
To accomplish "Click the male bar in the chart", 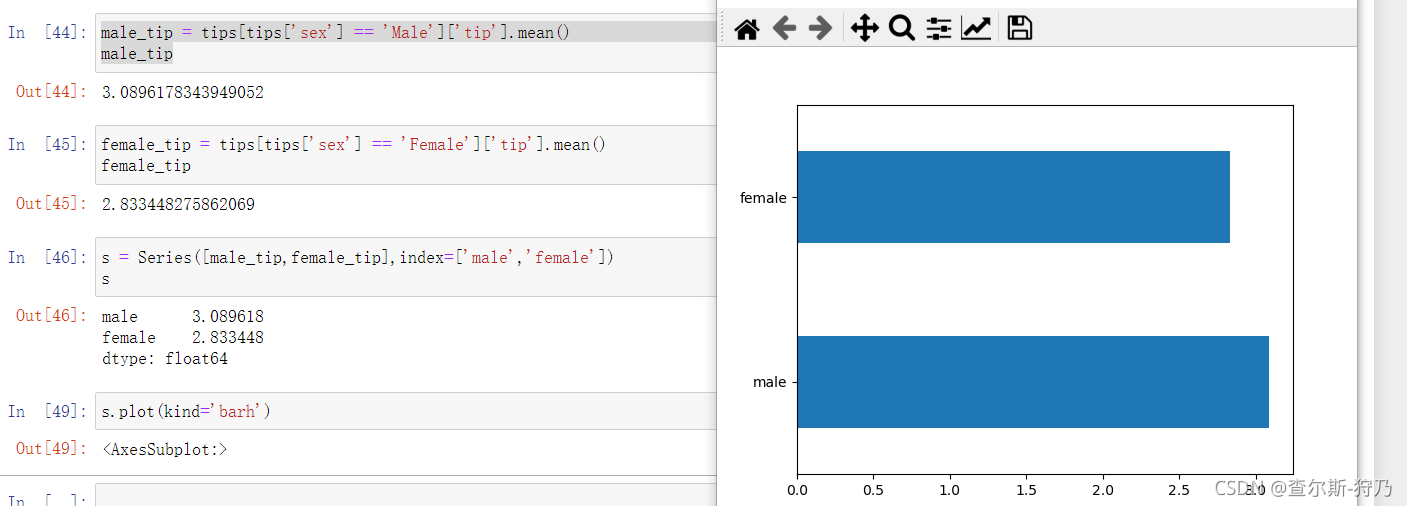I will (x=1033, y=382).
